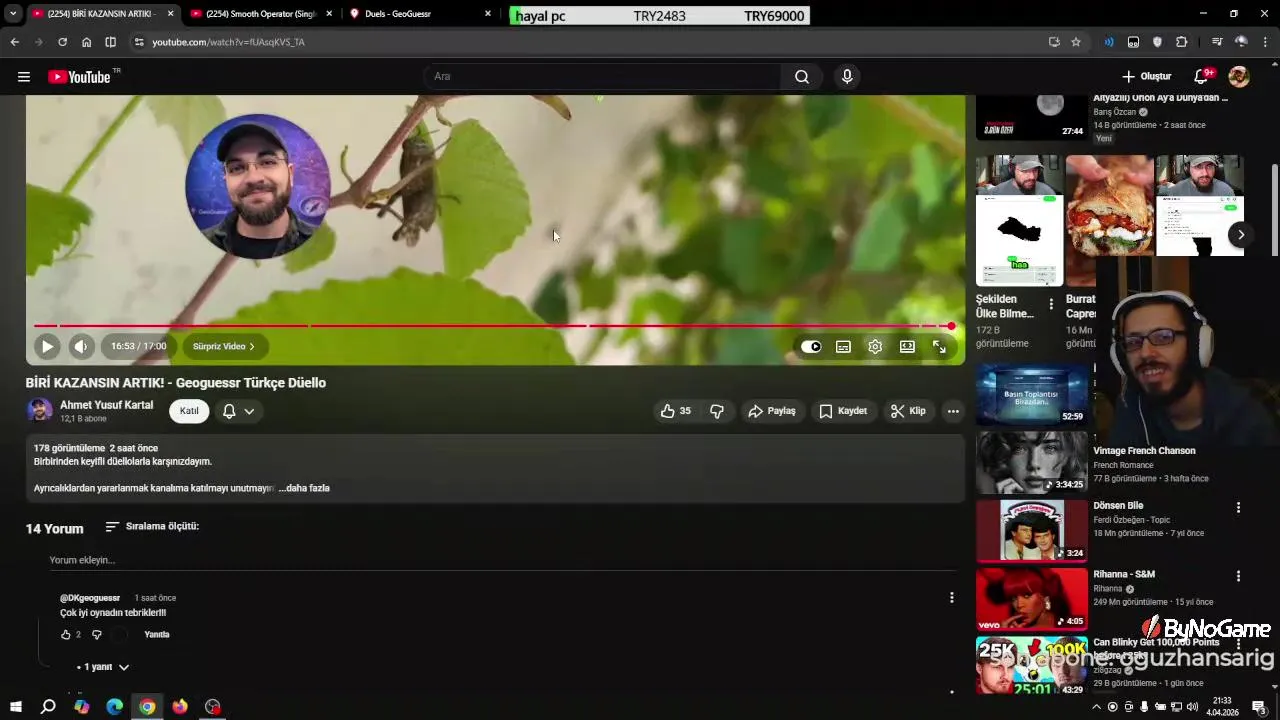This screenshot has width=1280, height=720.
Task: Open the subscription notification bell dropdown
Action: 238,411
